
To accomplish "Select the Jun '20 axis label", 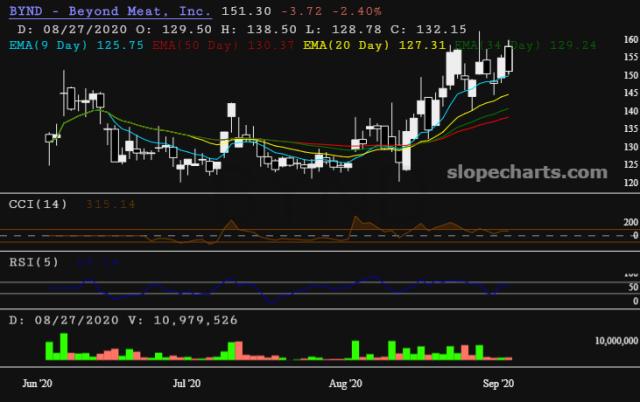I will pyautogui.click(x=37, y=384).
